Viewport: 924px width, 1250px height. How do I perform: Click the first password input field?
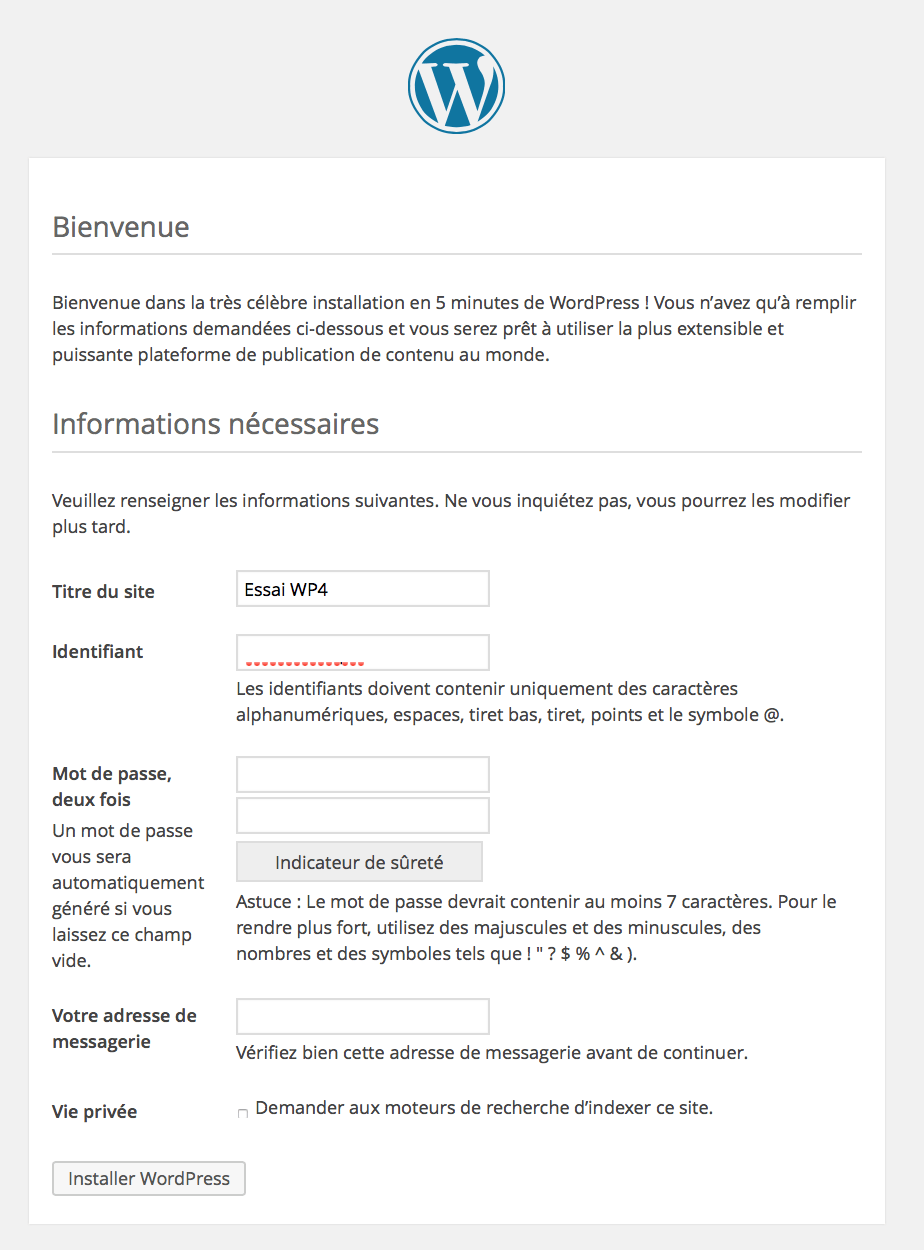point(362,775)
